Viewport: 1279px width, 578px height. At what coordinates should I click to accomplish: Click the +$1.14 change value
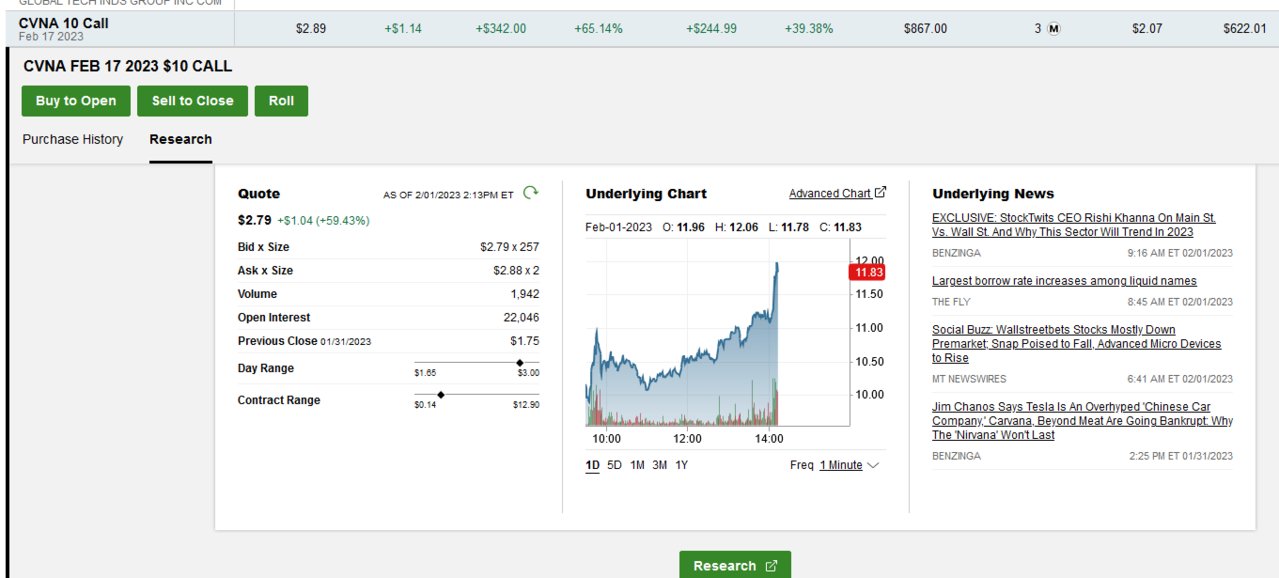click(x=403, y=29)
